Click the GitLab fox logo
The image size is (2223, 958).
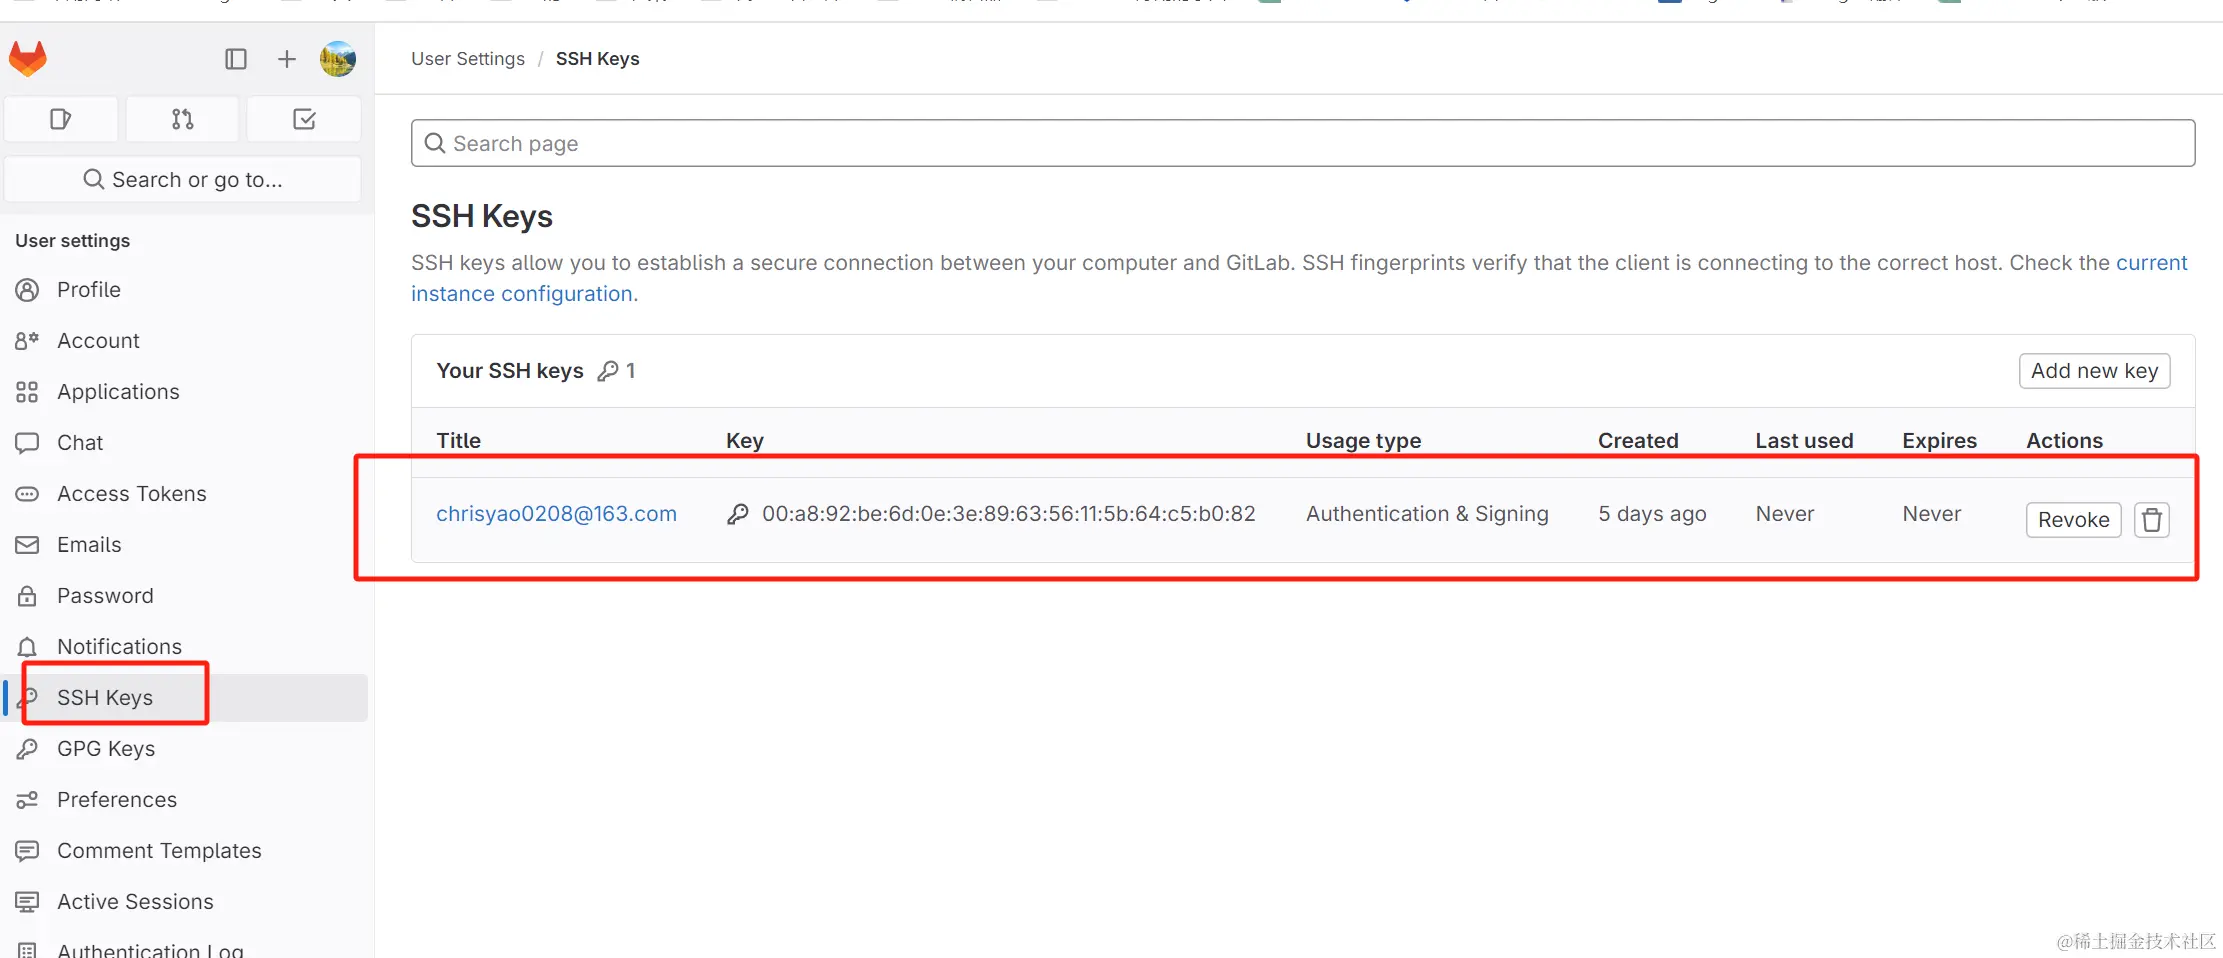pyautogui.click(x=28, y=59)
